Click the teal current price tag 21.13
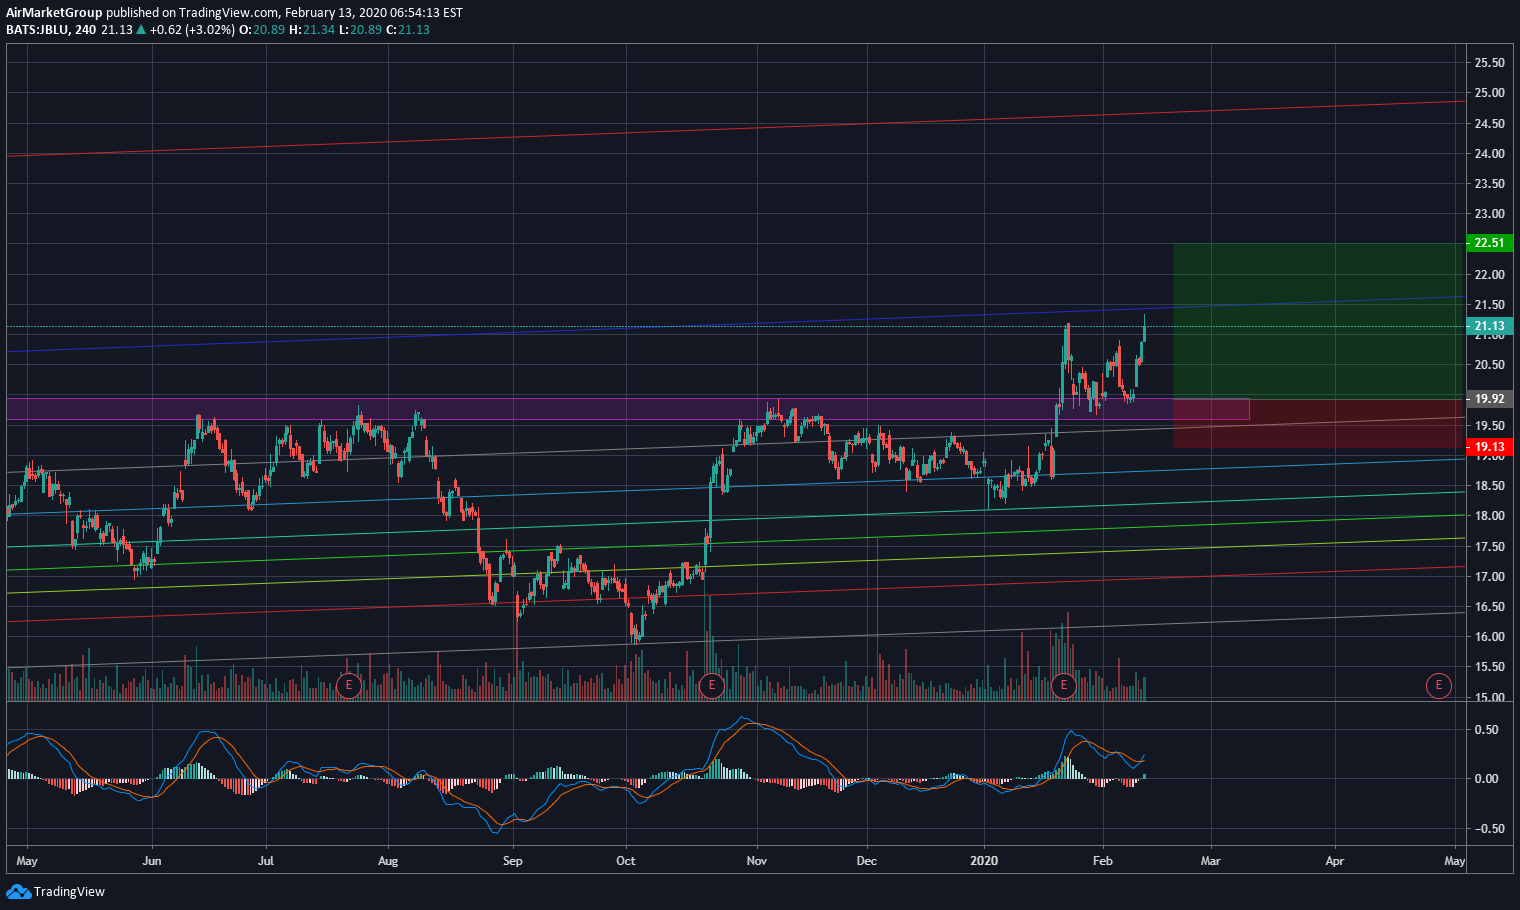This screenshot has height=910, width=1520. coord(1489,325)
